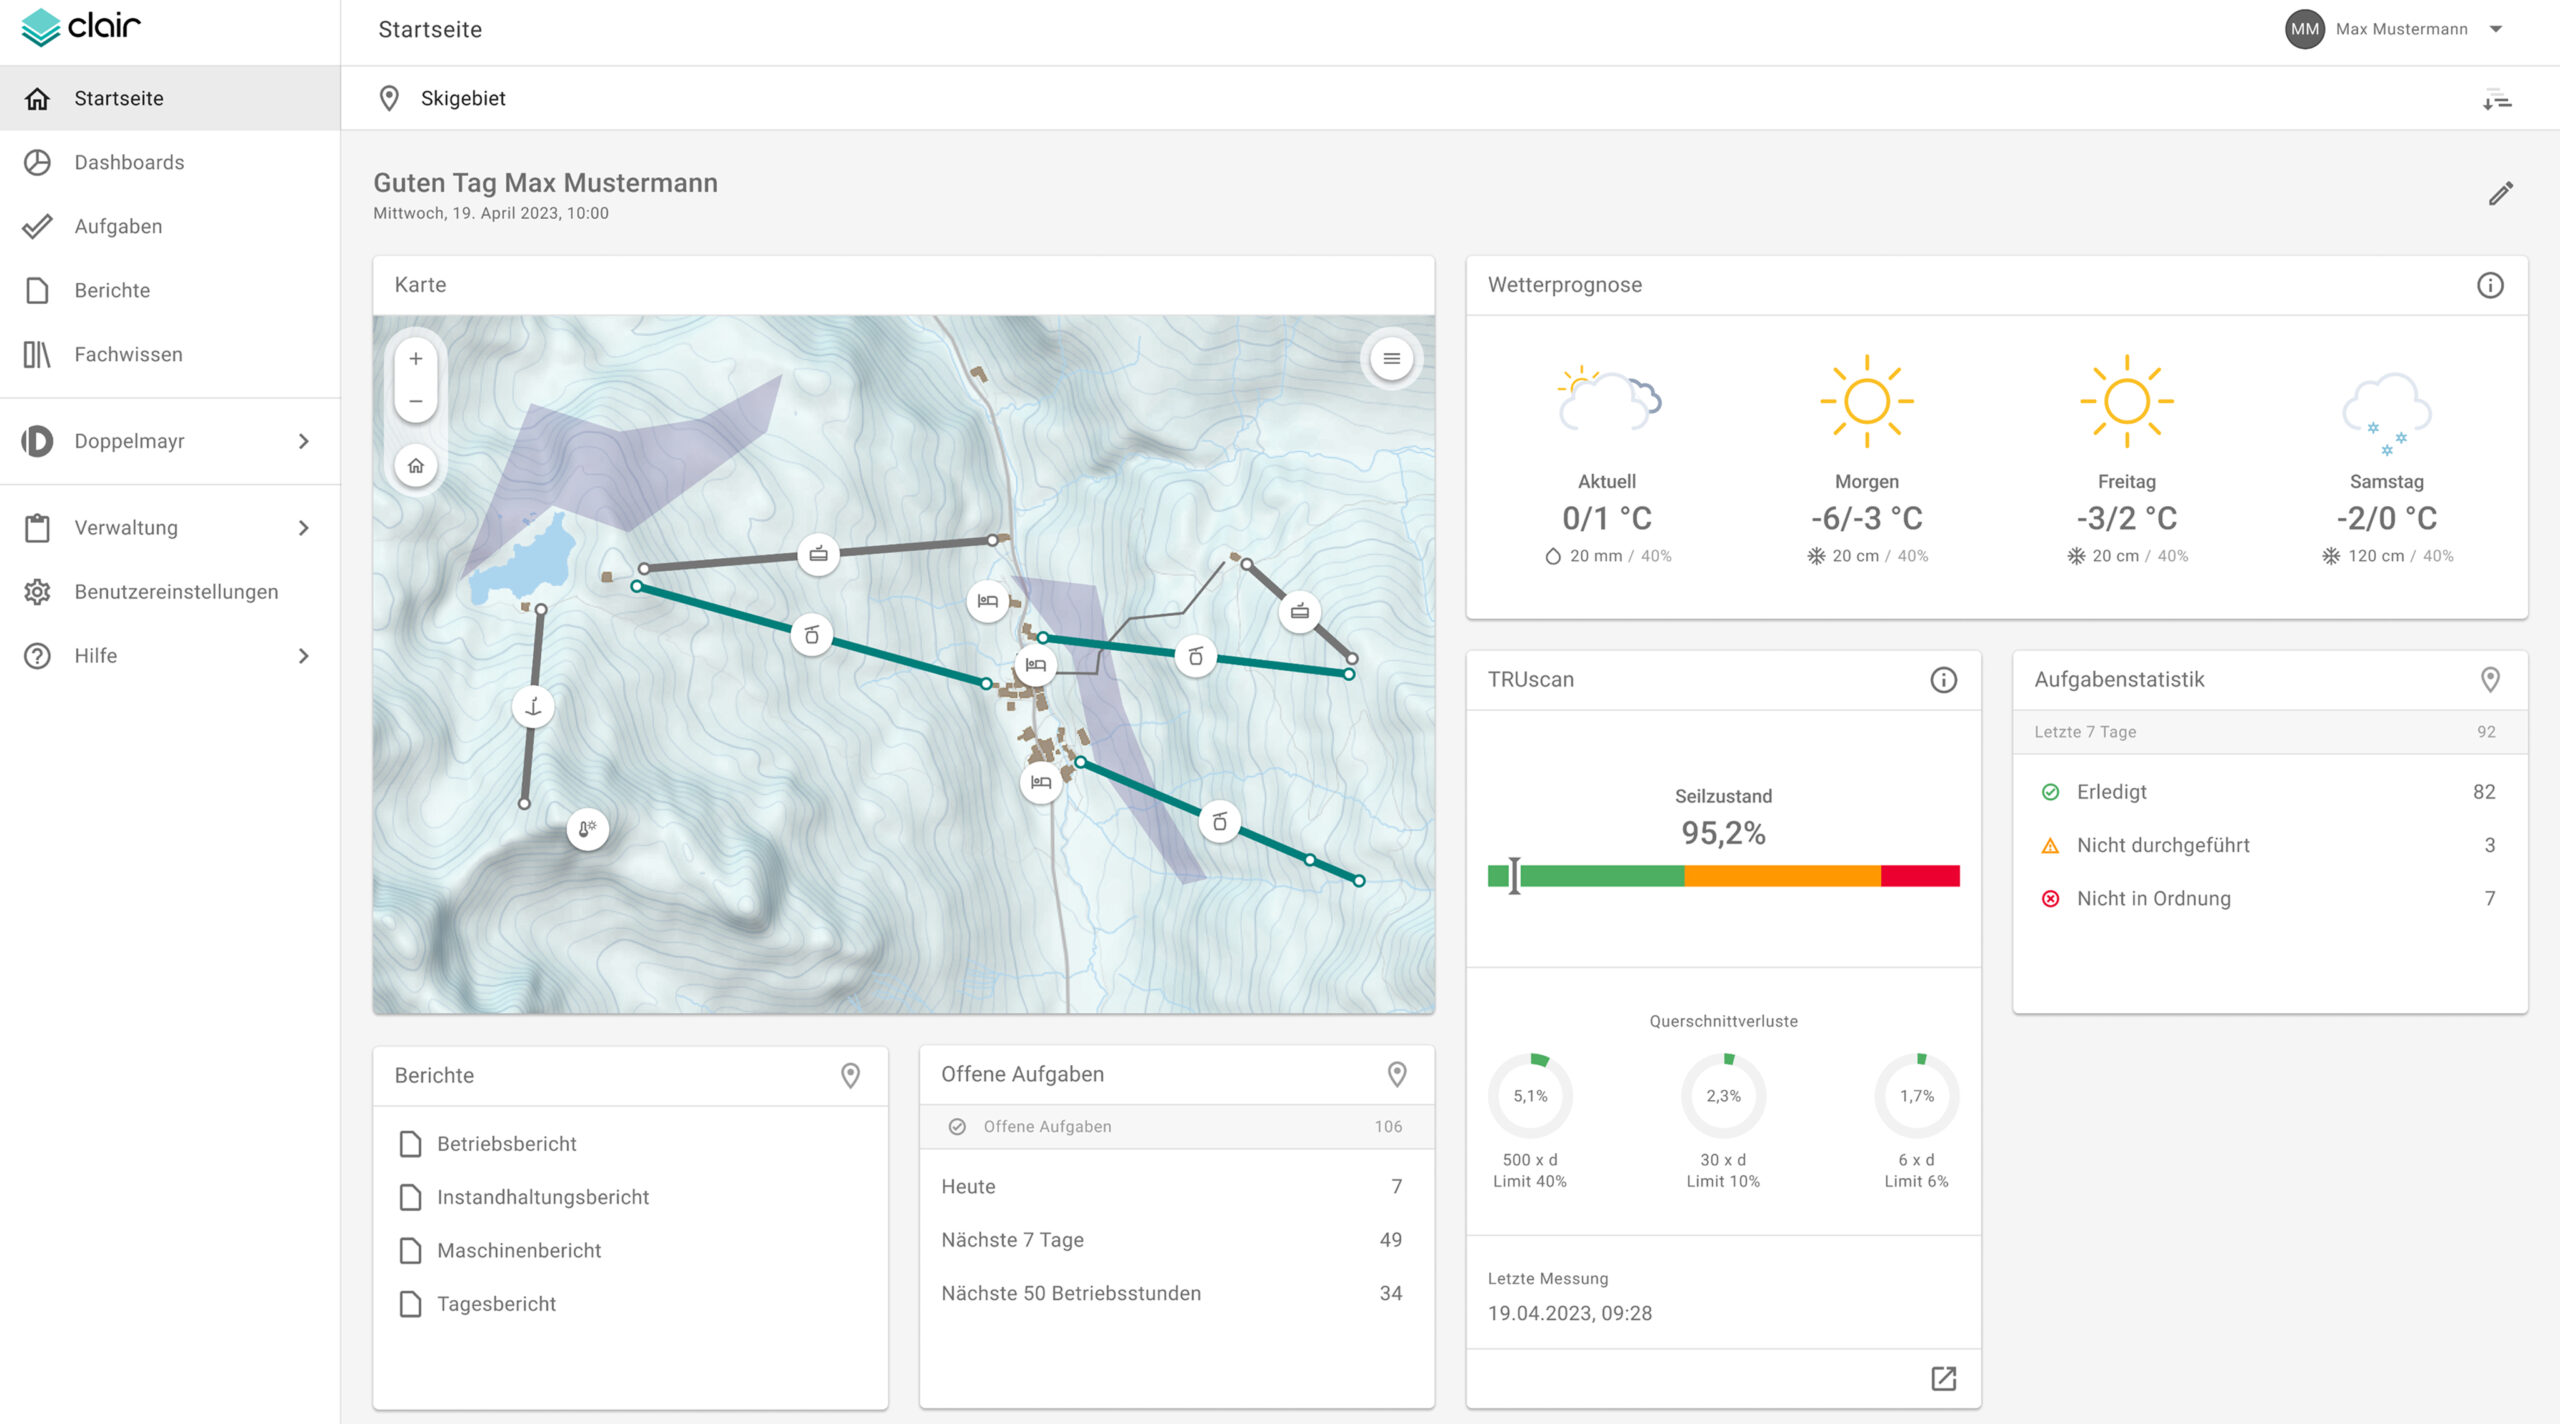The image size is (2560, 1424).
Task: Expand the Verwaltung submenu chevron
Action: coord(304,528)
